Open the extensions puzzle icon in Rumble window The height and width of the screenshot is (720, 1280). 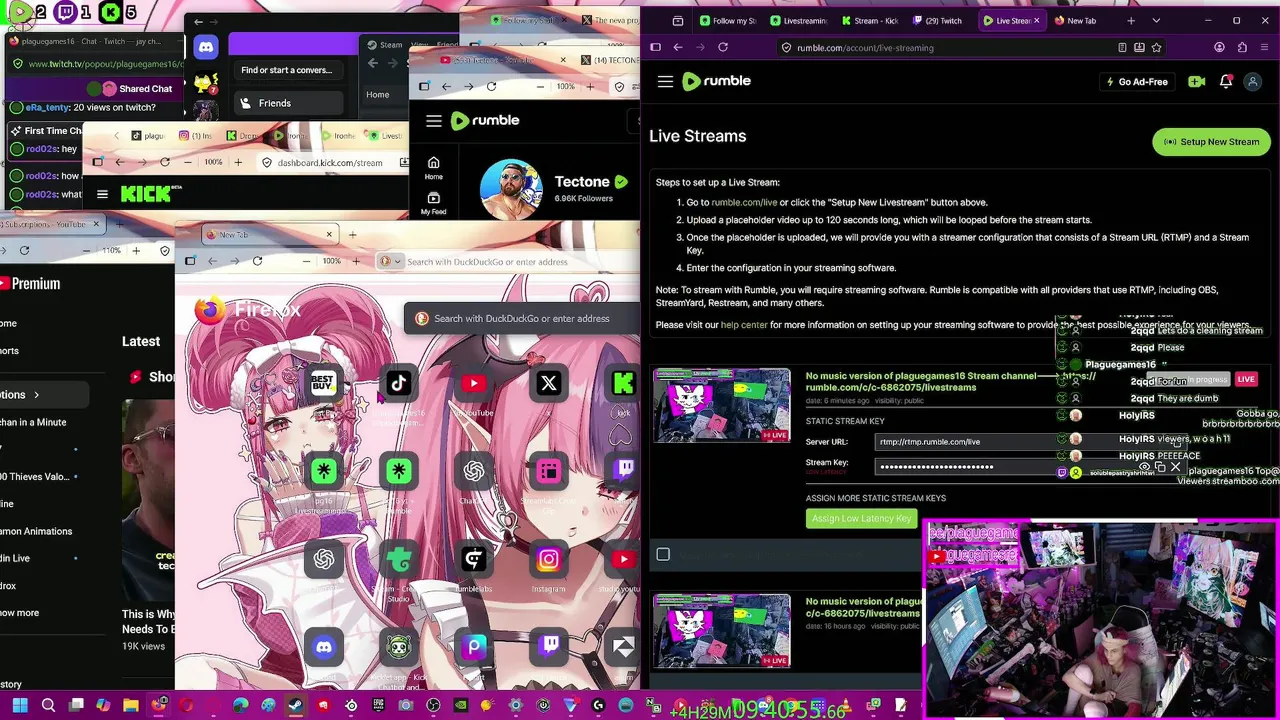point(1242,47)
